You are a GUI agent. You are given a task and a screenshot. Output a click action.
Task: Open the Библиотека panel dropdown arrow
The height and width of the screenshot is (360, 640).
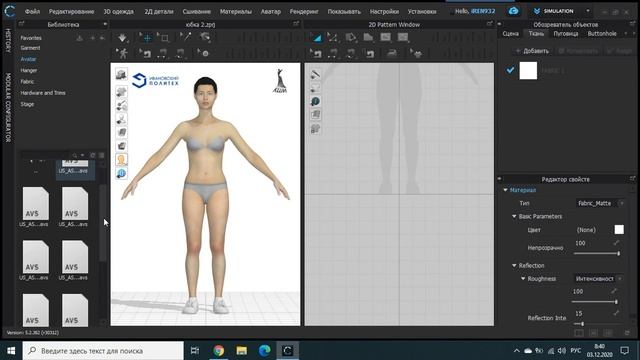coord(105,24)
